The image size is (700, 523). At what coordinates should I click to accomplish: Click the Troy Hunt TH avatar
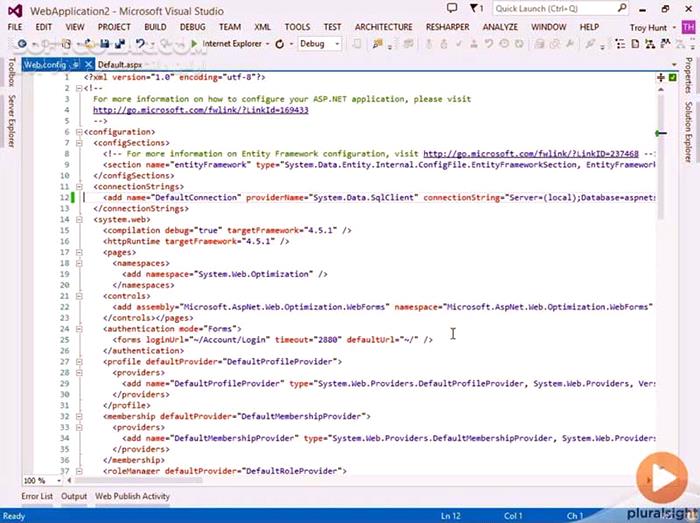coord(688,27)
